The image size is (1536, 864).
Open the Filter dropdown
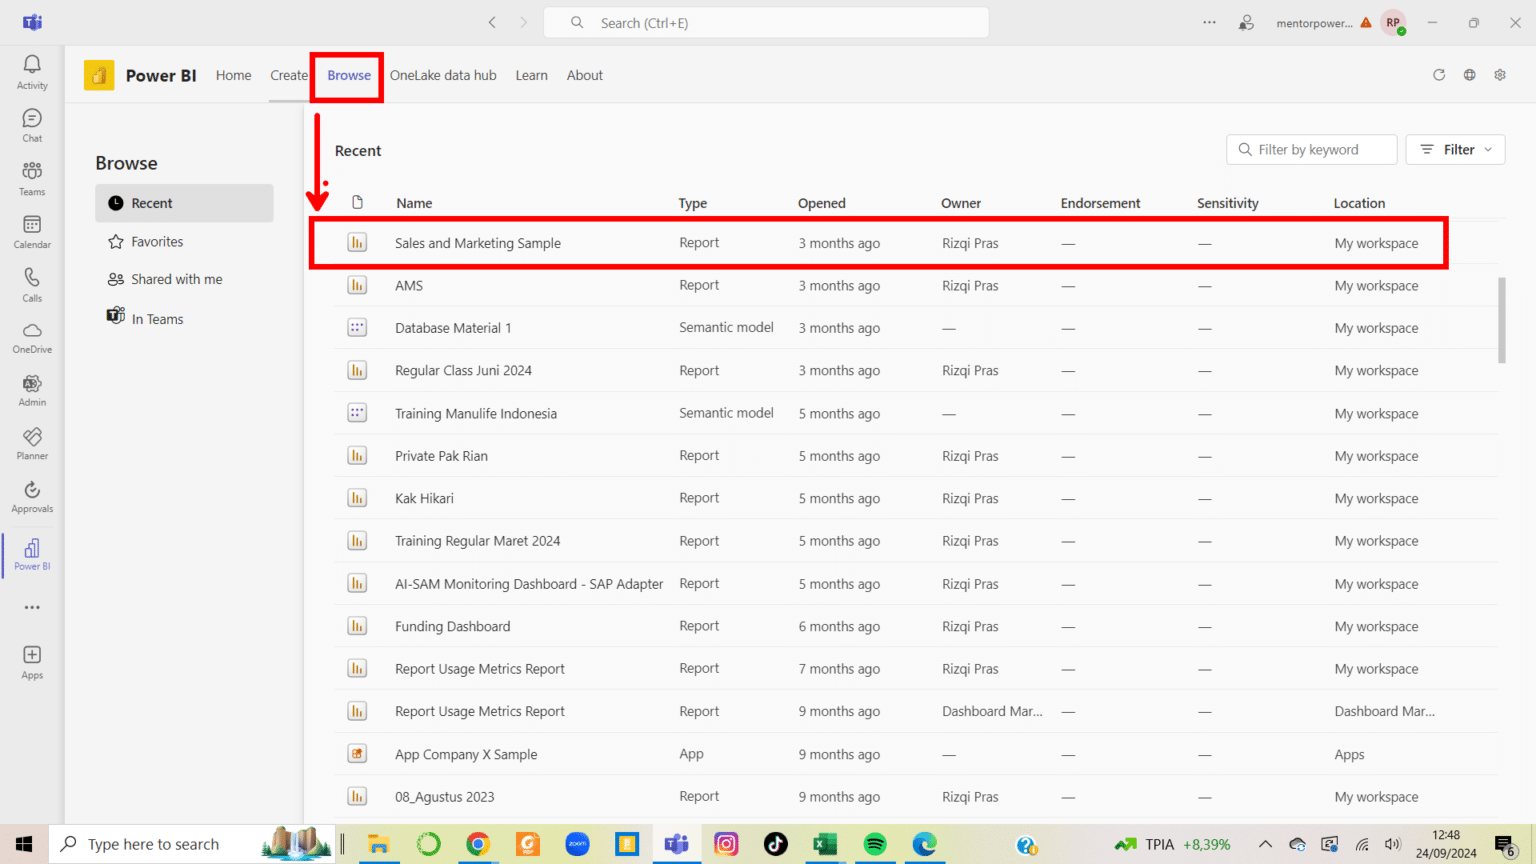point(1455,149)
